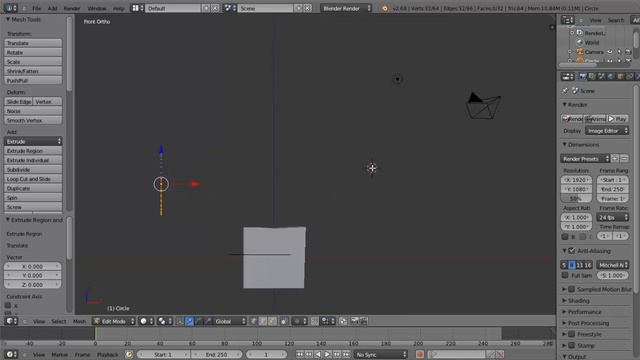Toggle Anti-Aliasing checkbox
This screenshot has width=640, height=360.
(x=572, y=251)
